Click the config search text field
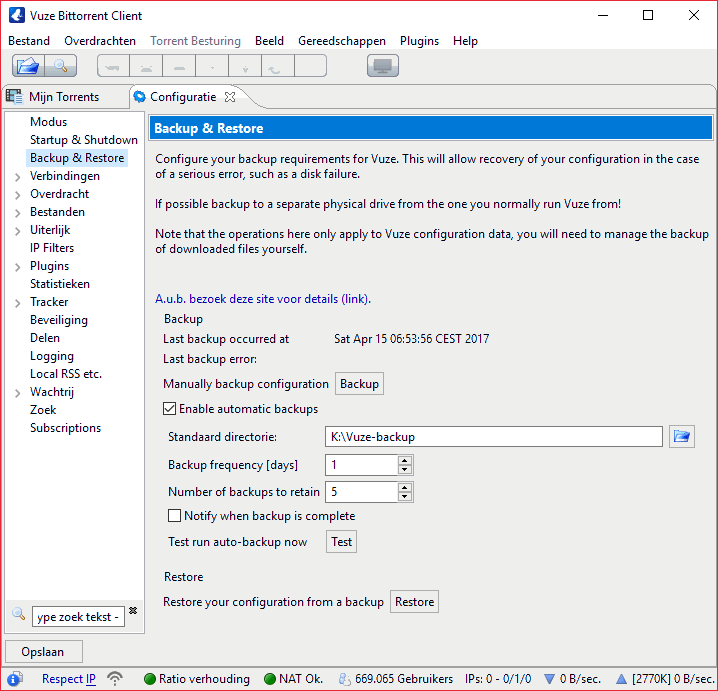The height and width of the screenshot is (691, 718). click(78, 617)
